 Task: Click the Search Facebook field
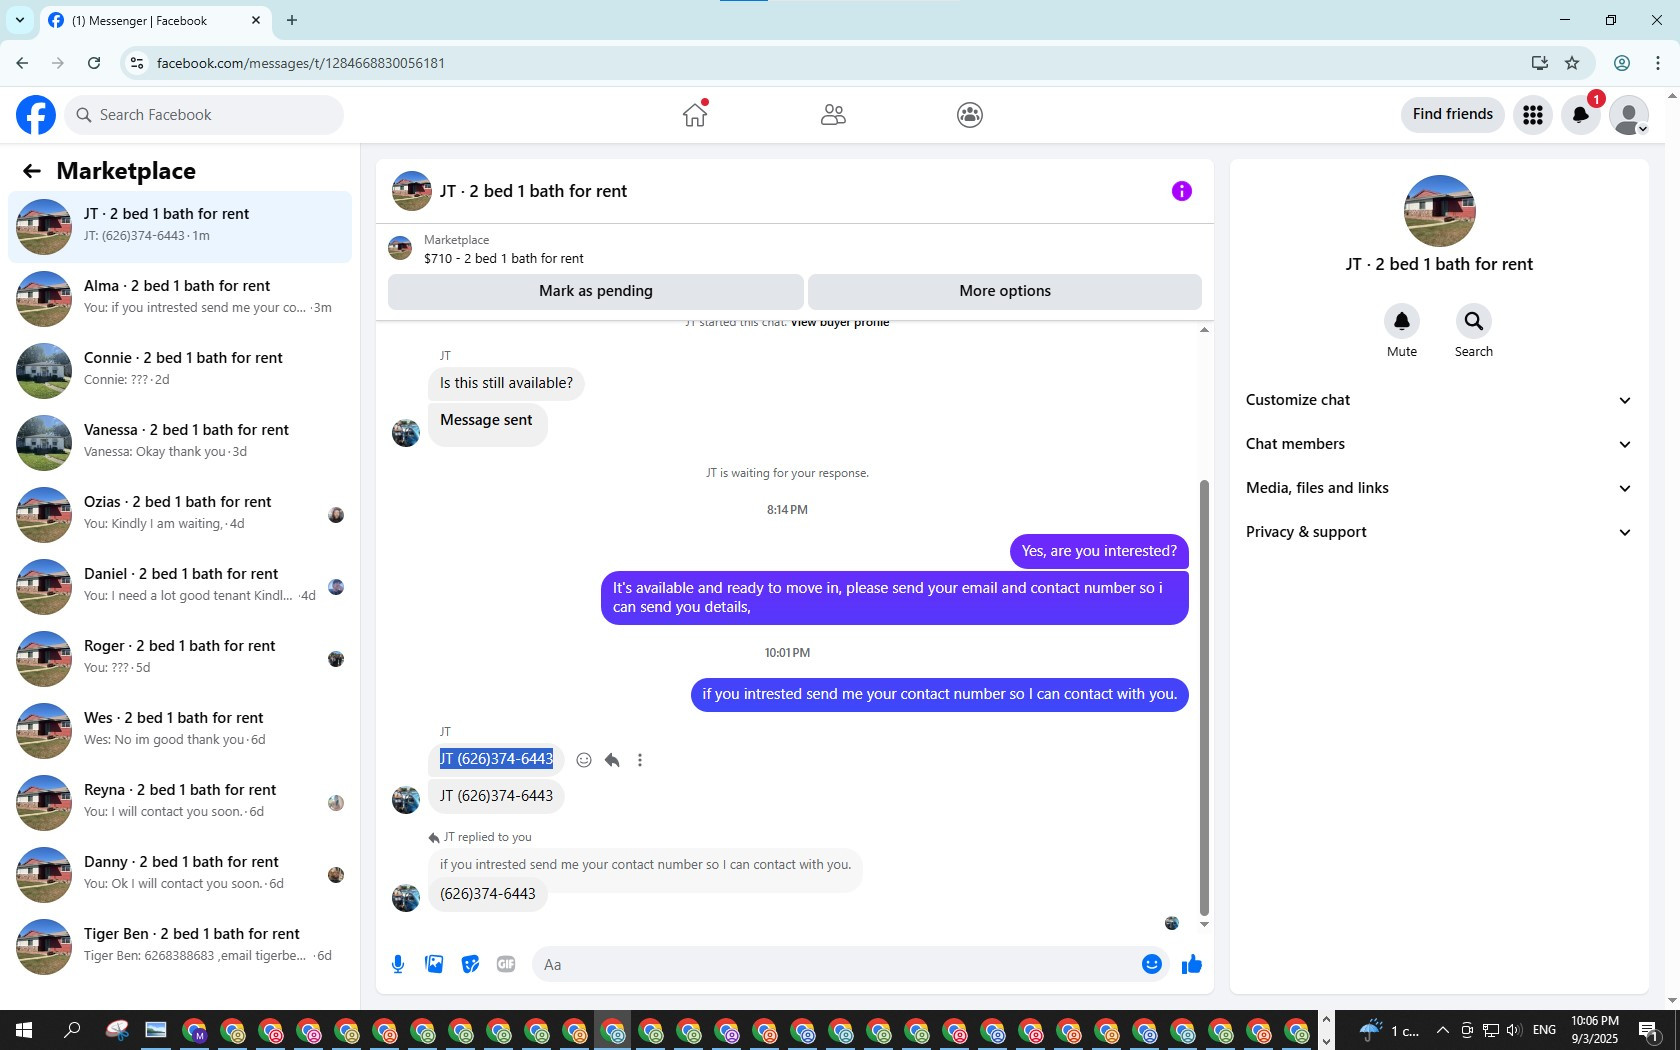tap(204, 115)
